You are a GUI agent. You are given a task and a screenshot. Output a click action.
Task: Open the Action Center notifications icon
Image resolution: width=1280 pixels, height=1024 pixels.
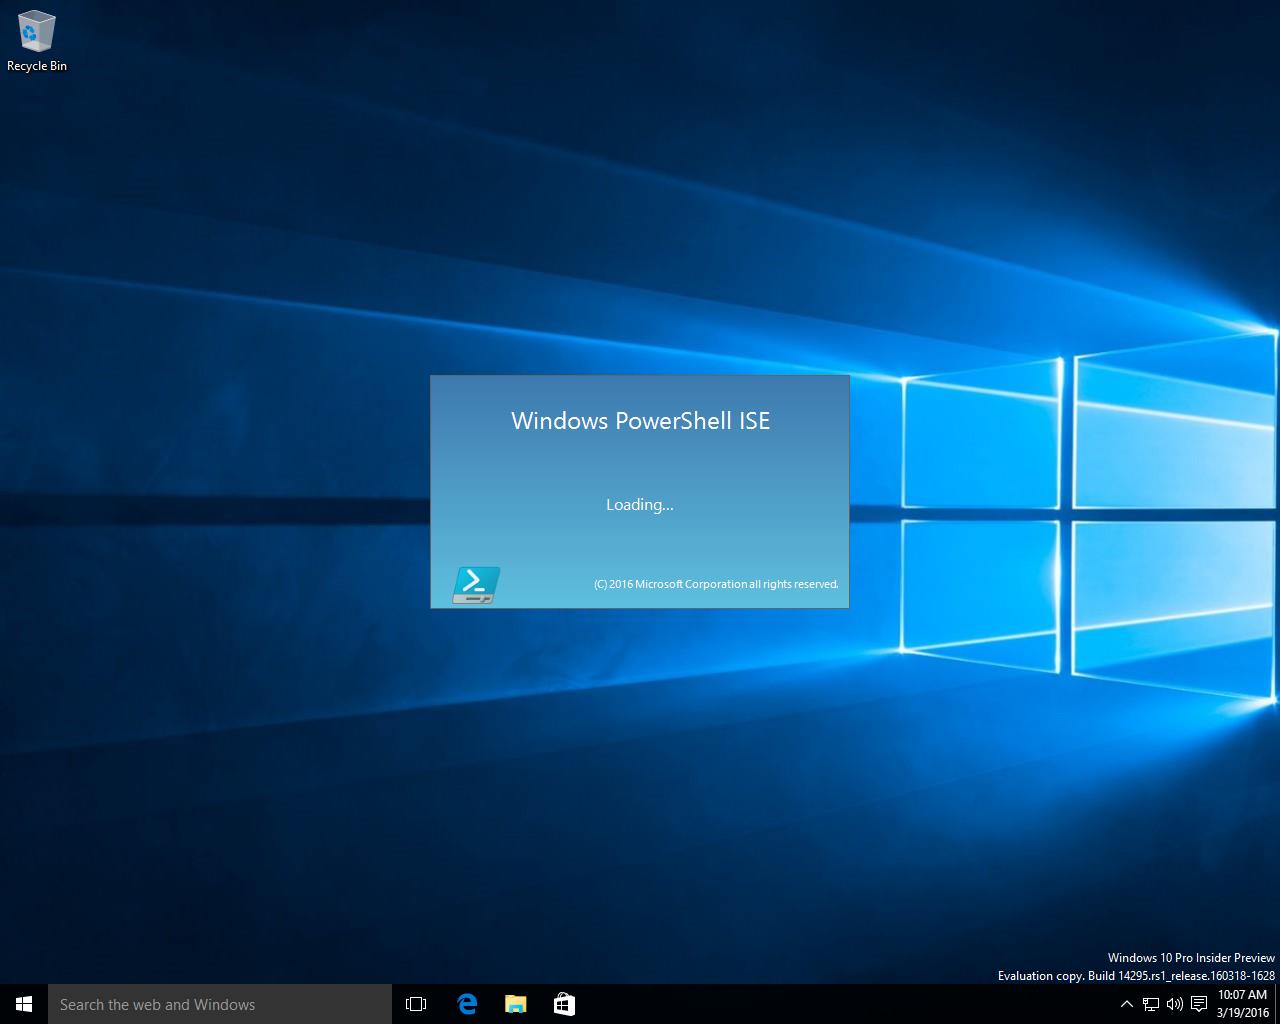pos(1199,1004)
